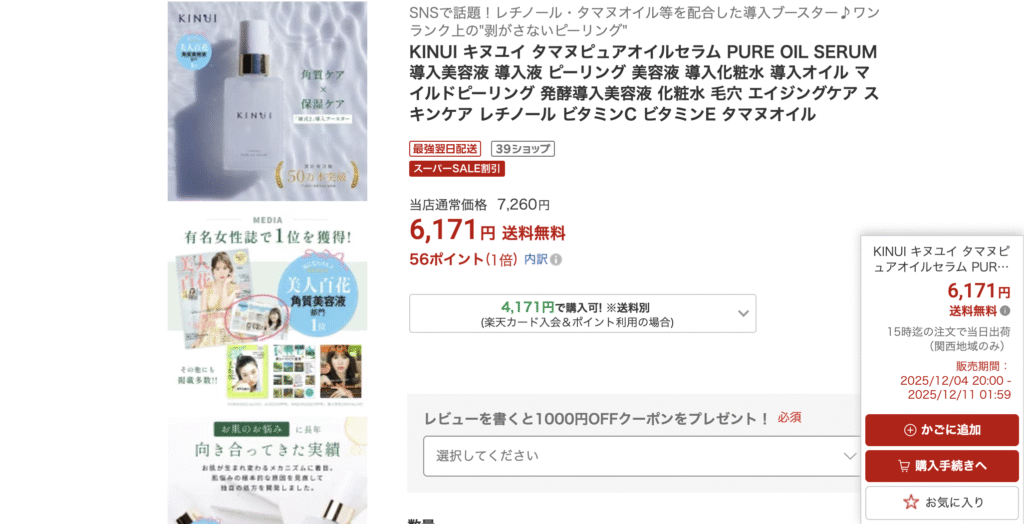Open the 有名女性誌で1位を獲得 media image
Screen dimensions: 1024x524
click(x=267, y=306)
